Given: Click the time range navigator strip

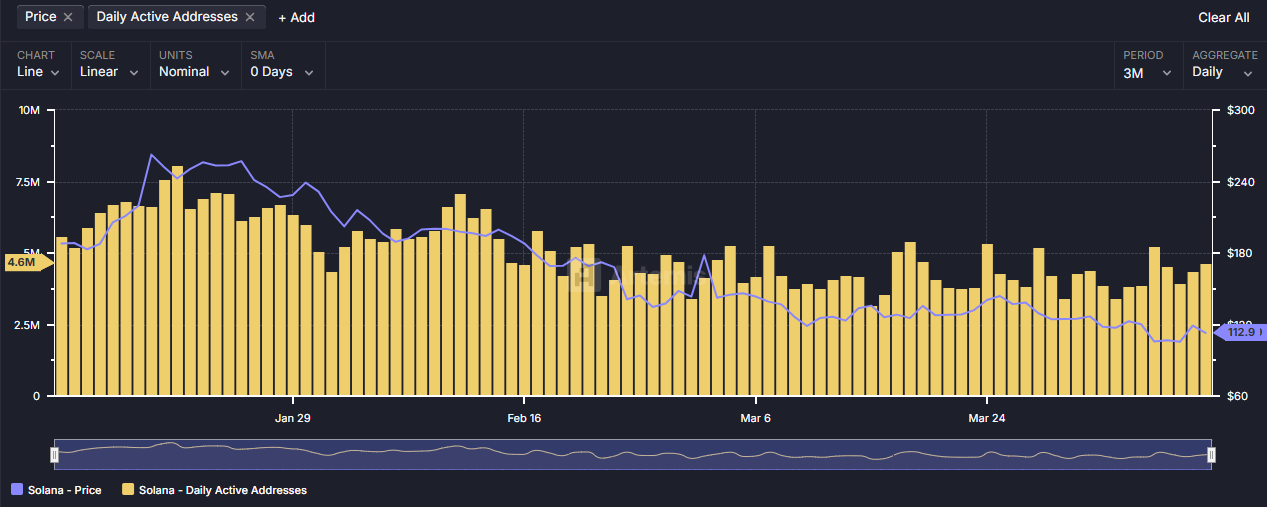Looking at the screenshot, I should (633, 455).
